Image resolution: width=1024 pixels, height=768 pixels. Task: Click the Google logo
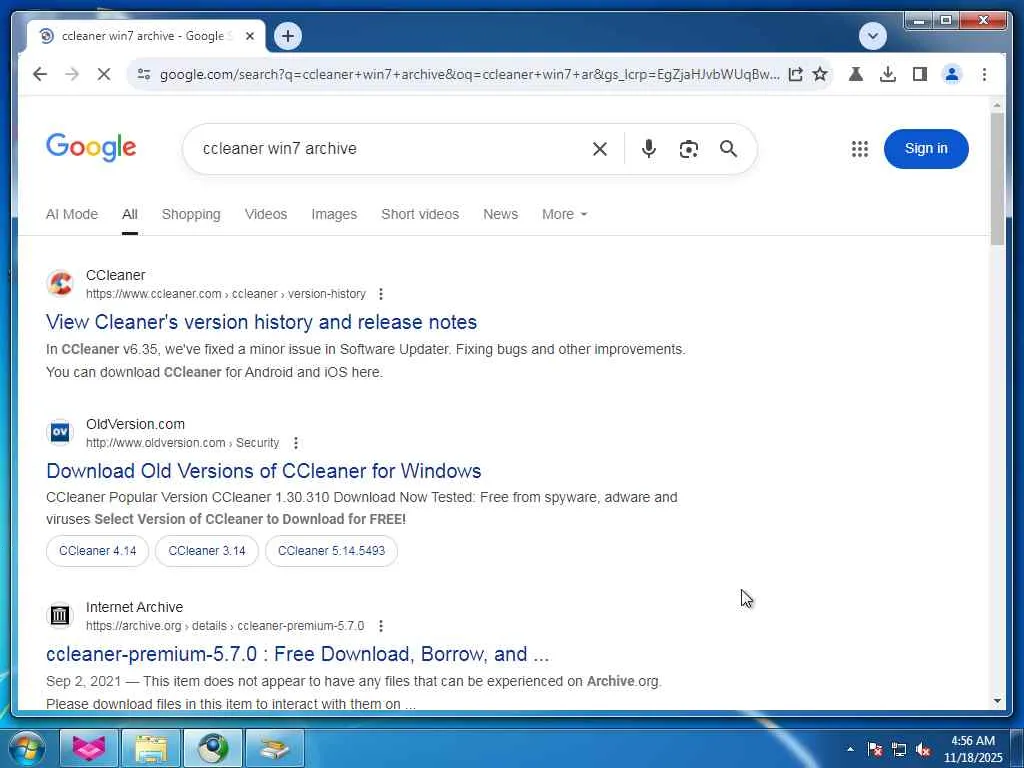pyautogui.click(x=91, y=147)
